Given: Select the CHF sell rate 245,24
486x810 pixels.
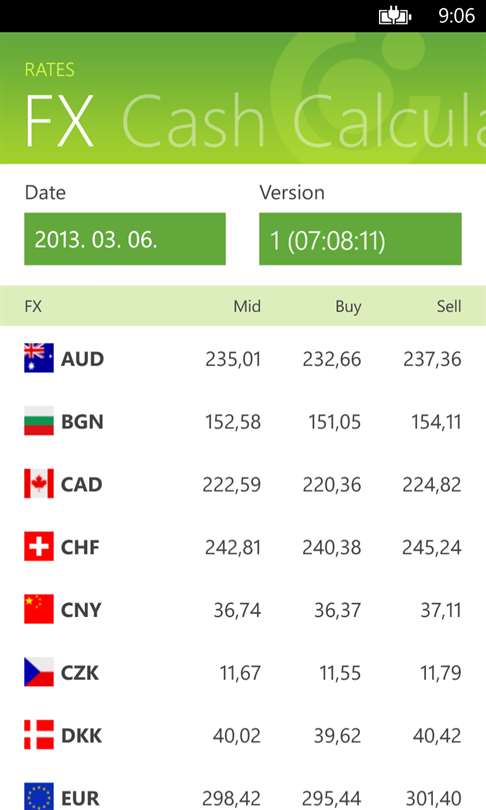Looking at the screenshot, I should tap(432, 548).
